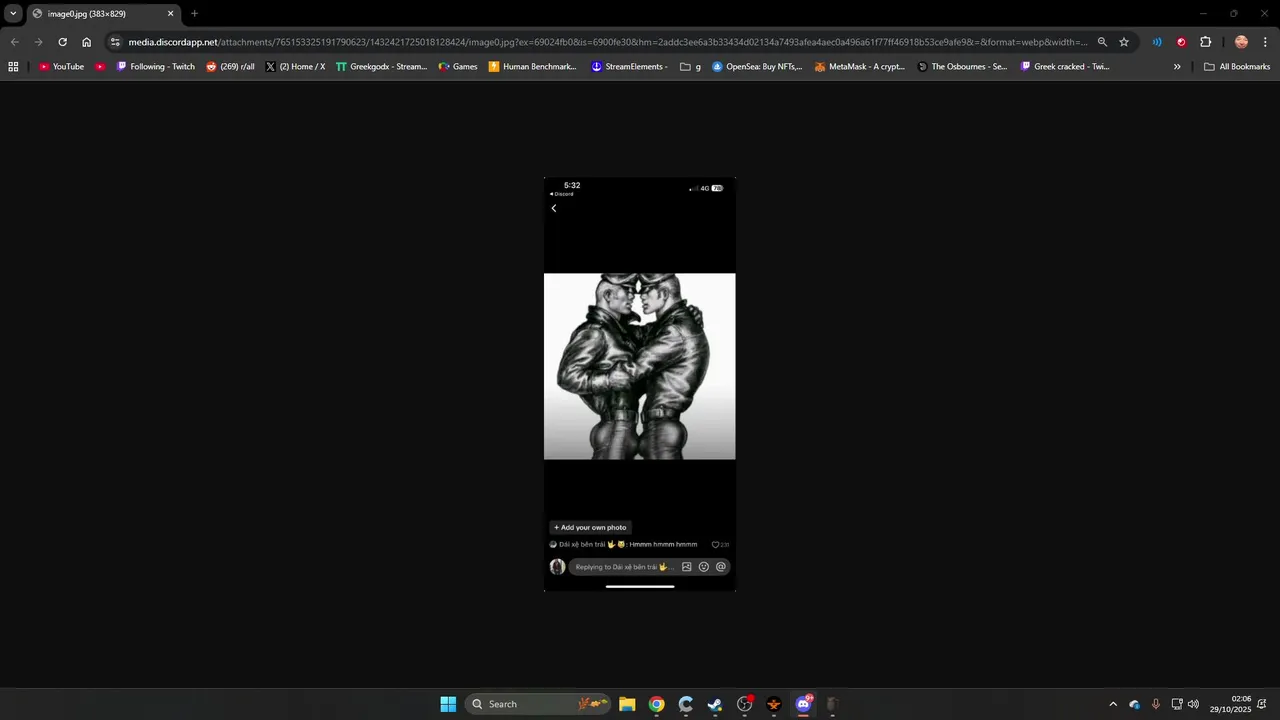Click the taskbar Search box
This screenshot has height=720, width=1280.
coord(537,704)
